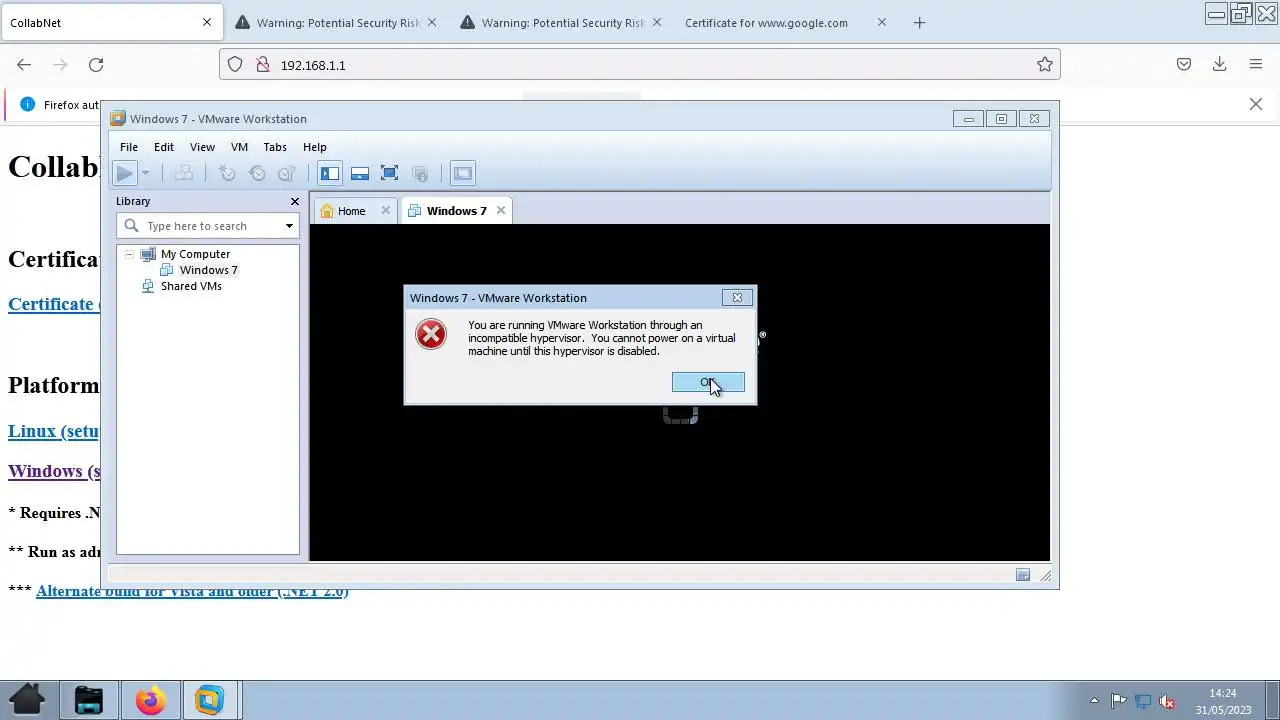Screen dimensions: 1280x720
Task: Close the Windows 7 VM tab
Action: click(x=501, y=211)
